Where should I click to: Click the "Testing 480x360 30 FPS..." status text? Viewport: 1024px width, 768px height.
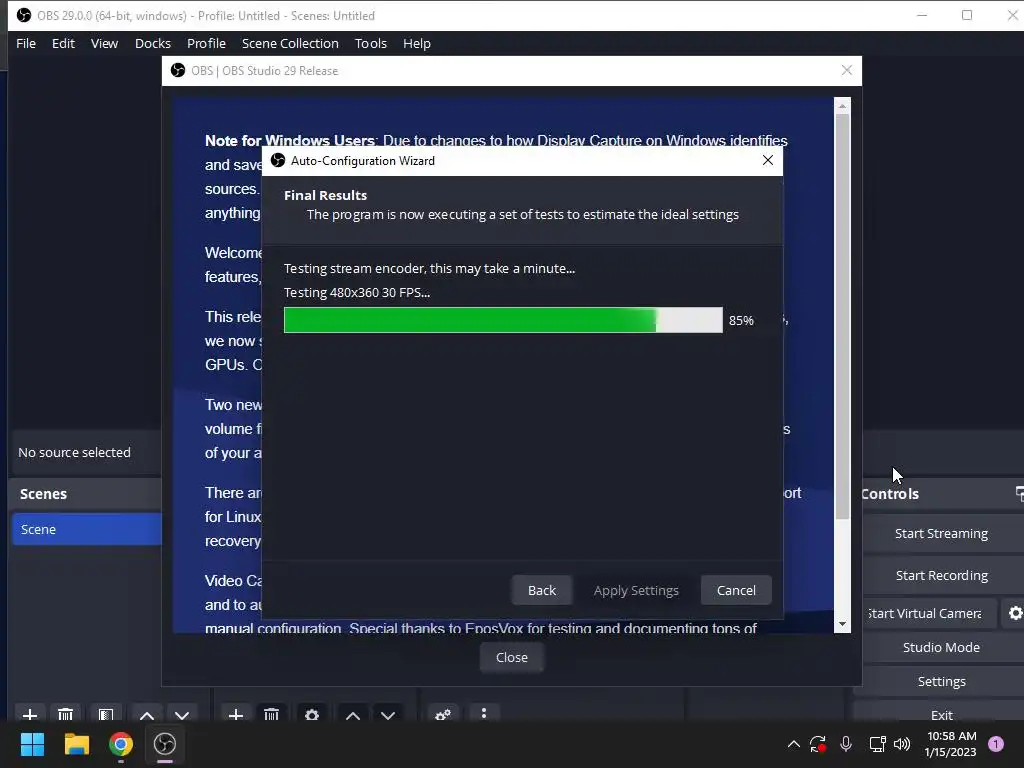click(357, 292)
